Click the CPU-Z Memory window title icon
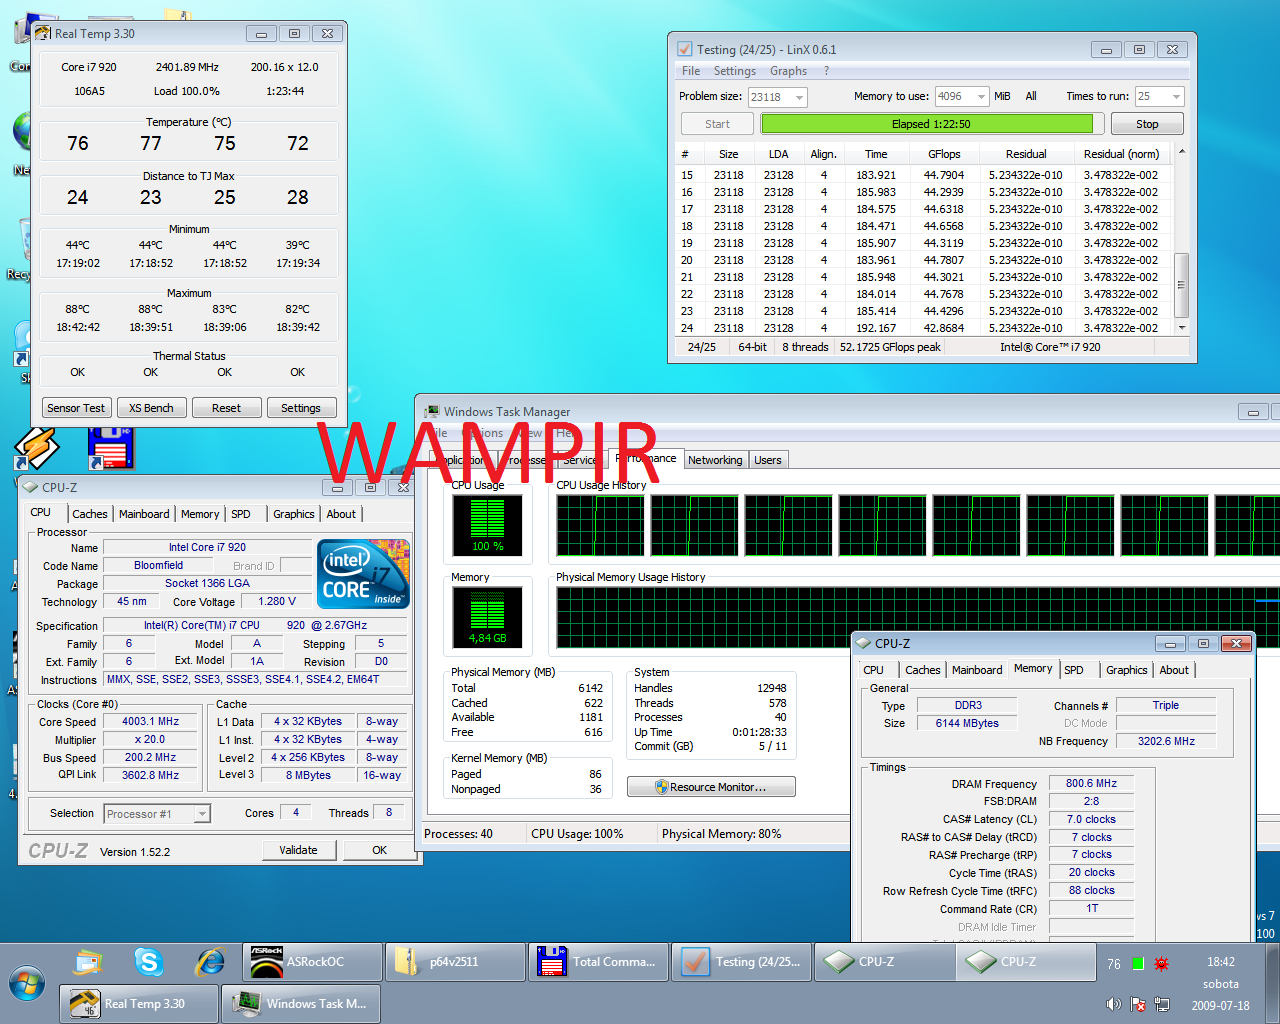 (864, 644)
